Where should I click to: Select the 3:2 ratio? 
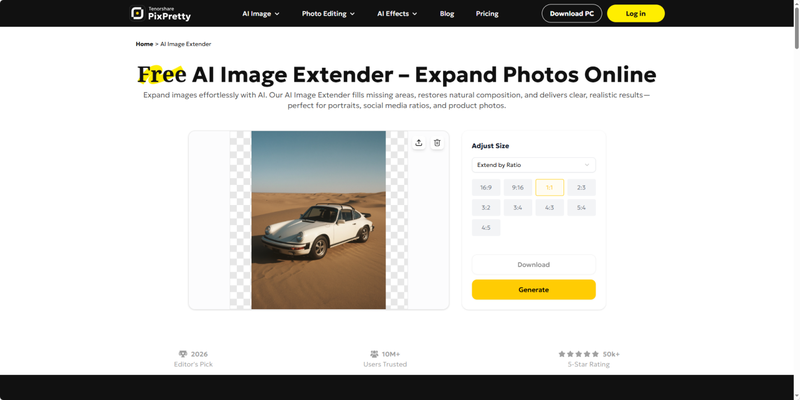[486, 208]
